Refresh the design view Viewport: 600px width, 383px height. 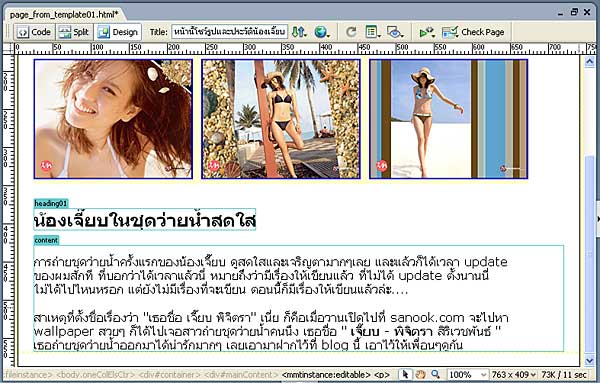(x=351, y=32)
